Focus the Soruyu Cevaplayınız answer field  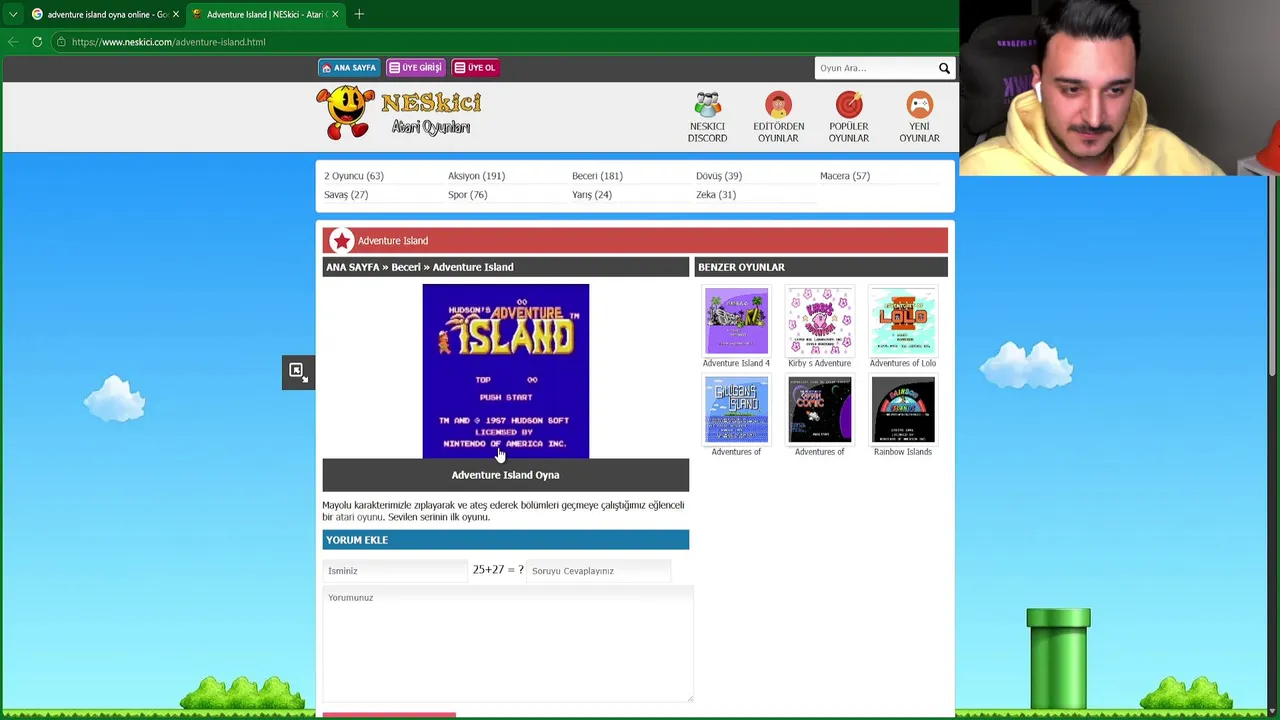tap(598, 571)
